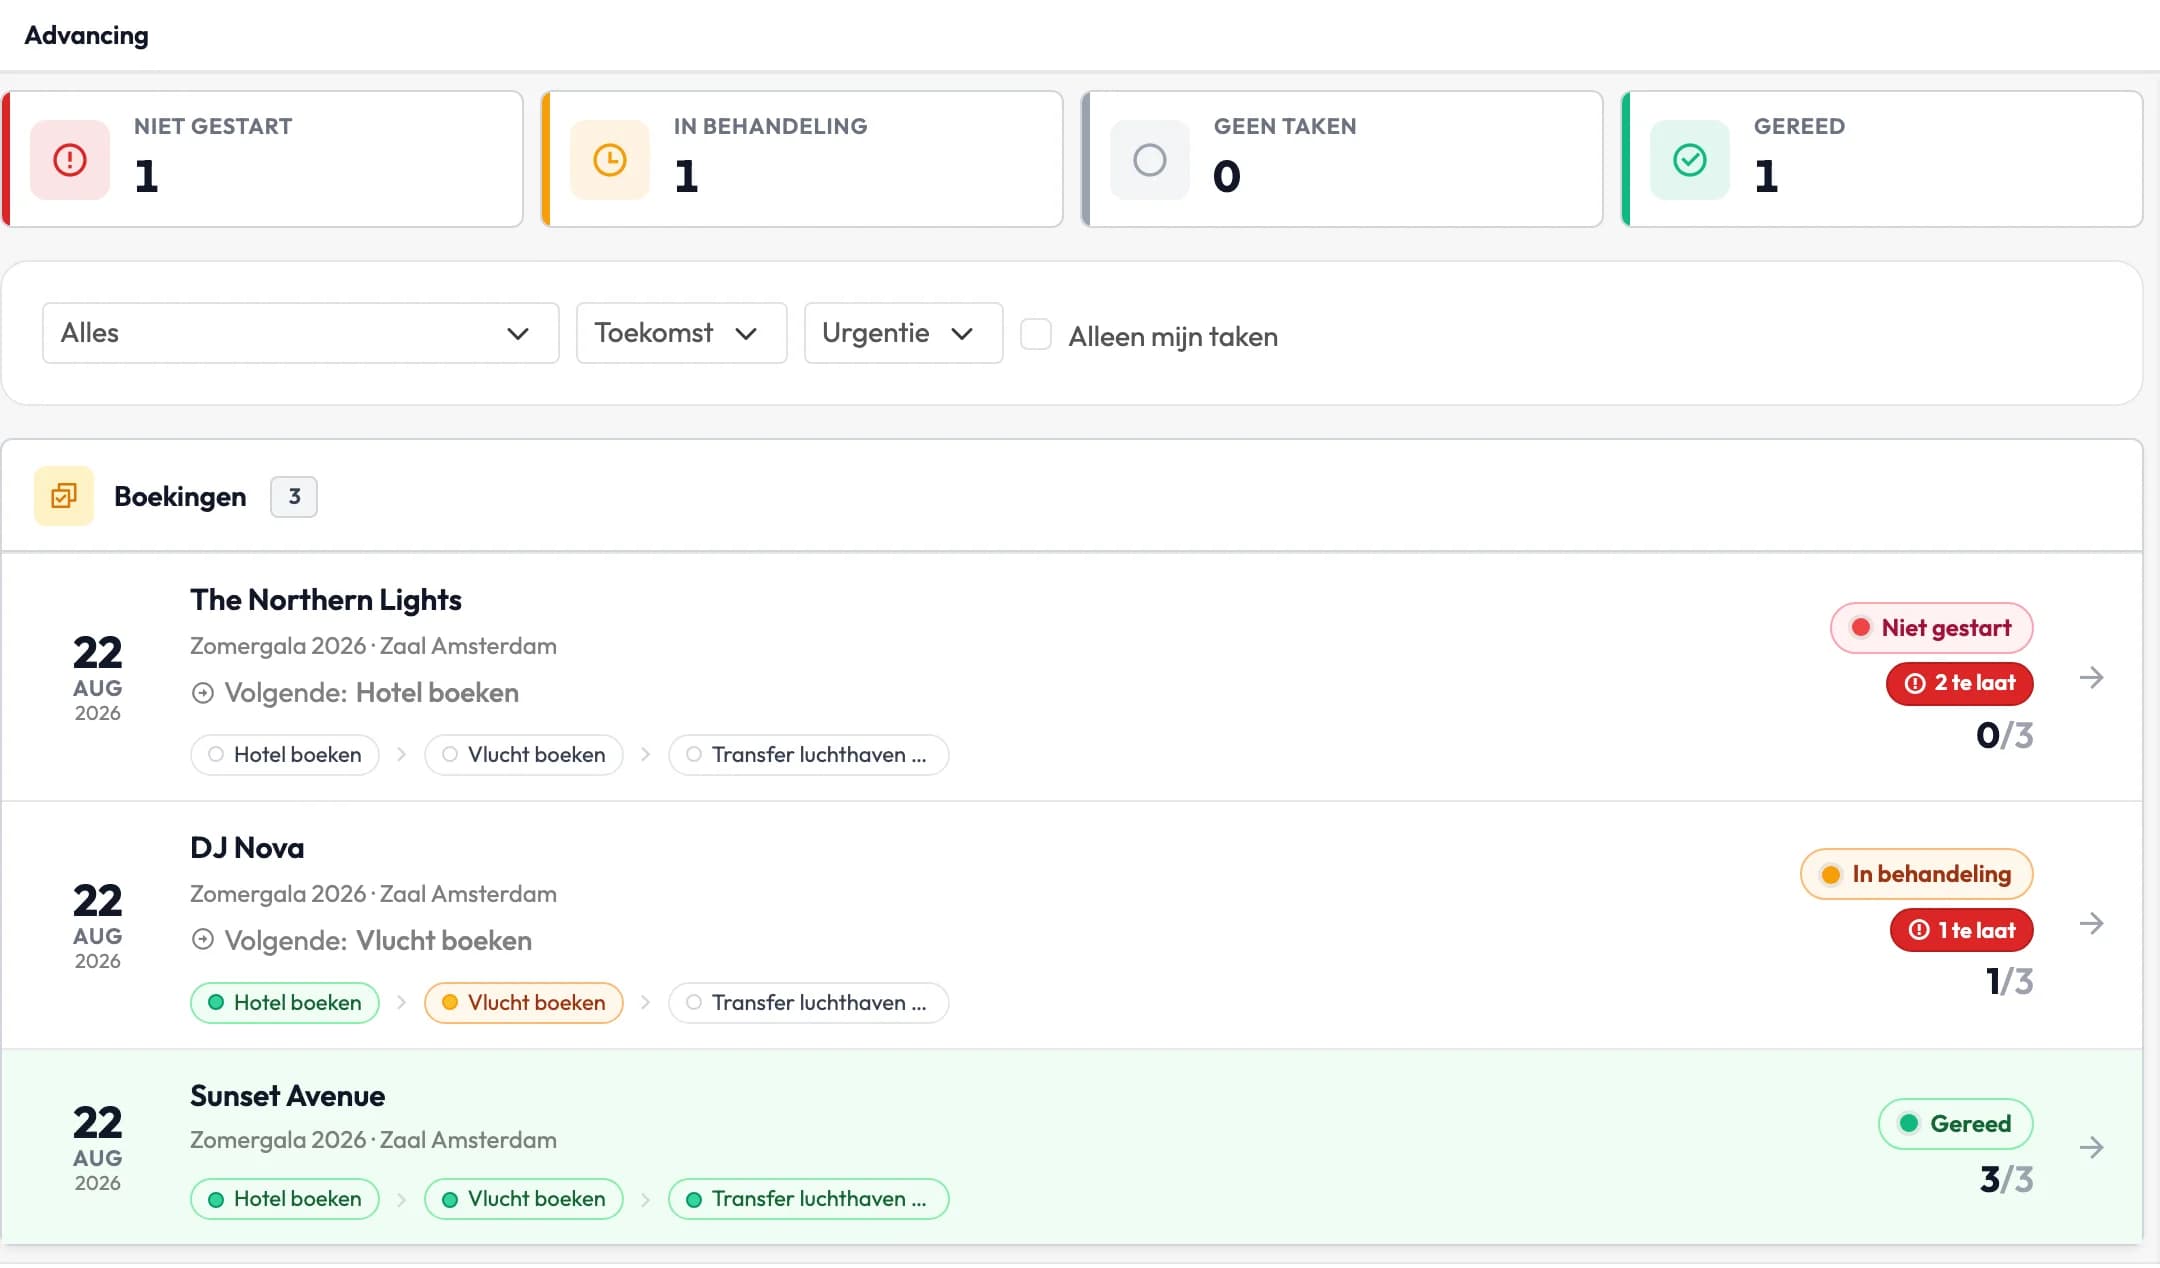Click Volgende: Hotel boeken text
Image resolution: width=2160 pixels, height=1268 pixels.
tap(371, 693)
